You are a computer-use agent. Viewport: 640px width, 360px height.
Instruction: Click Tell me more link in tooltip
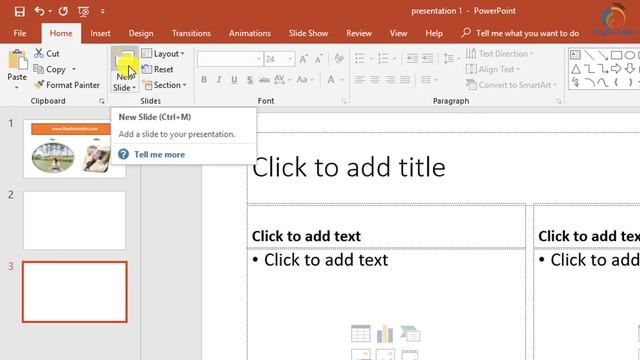pyautogui.click(x=160, y=155)
